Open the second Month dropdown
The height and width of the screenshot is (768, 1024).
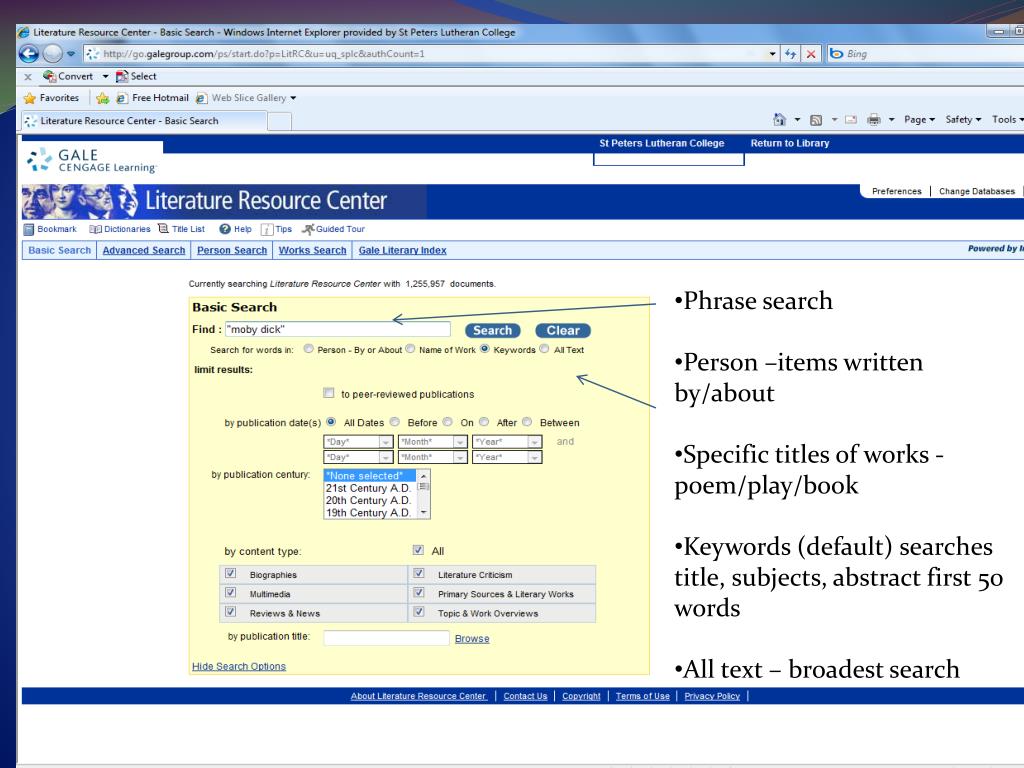coord(433,457)
